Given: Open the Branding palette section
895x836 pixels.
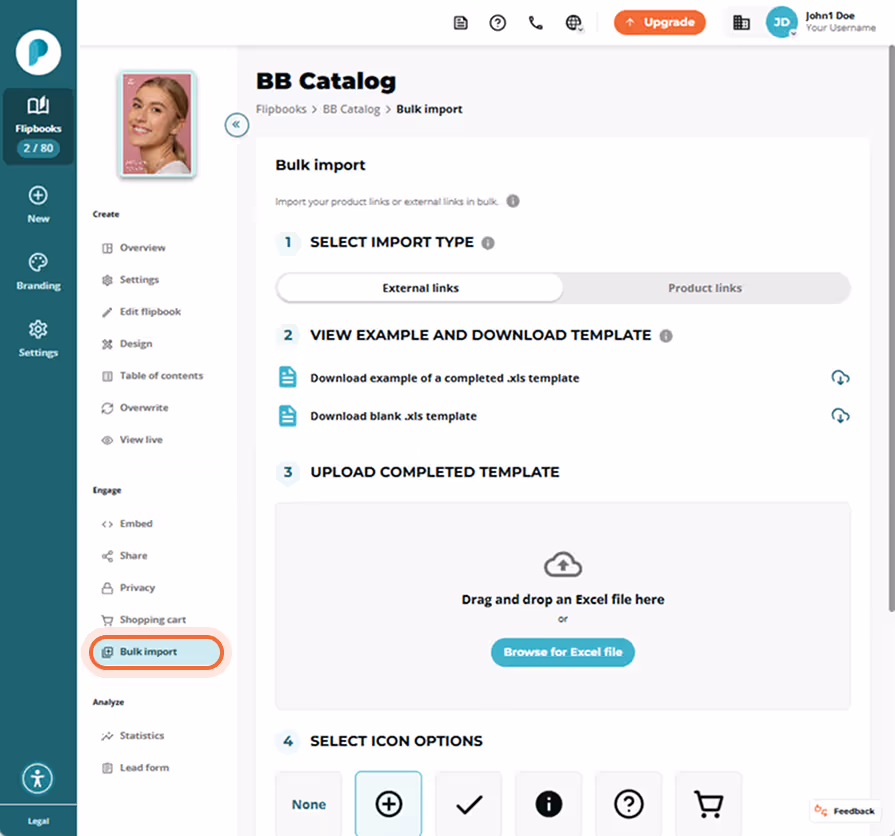Looking at the screenshot, I should tap(38, 272).
